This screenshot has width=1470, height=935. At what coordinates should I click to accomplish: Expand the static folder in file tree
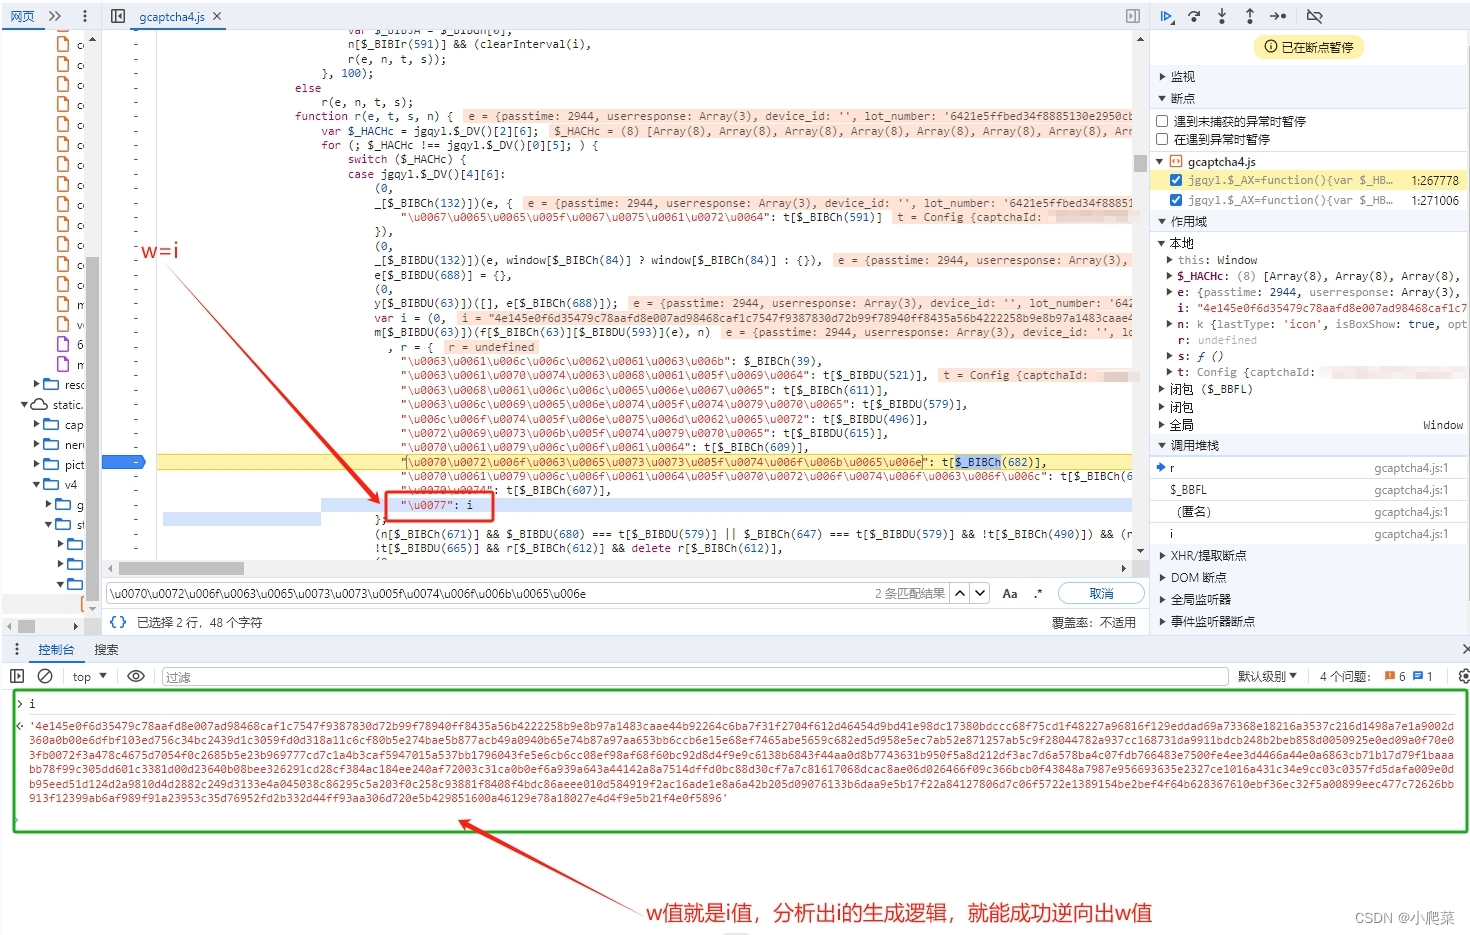click(x=25, y=405)
